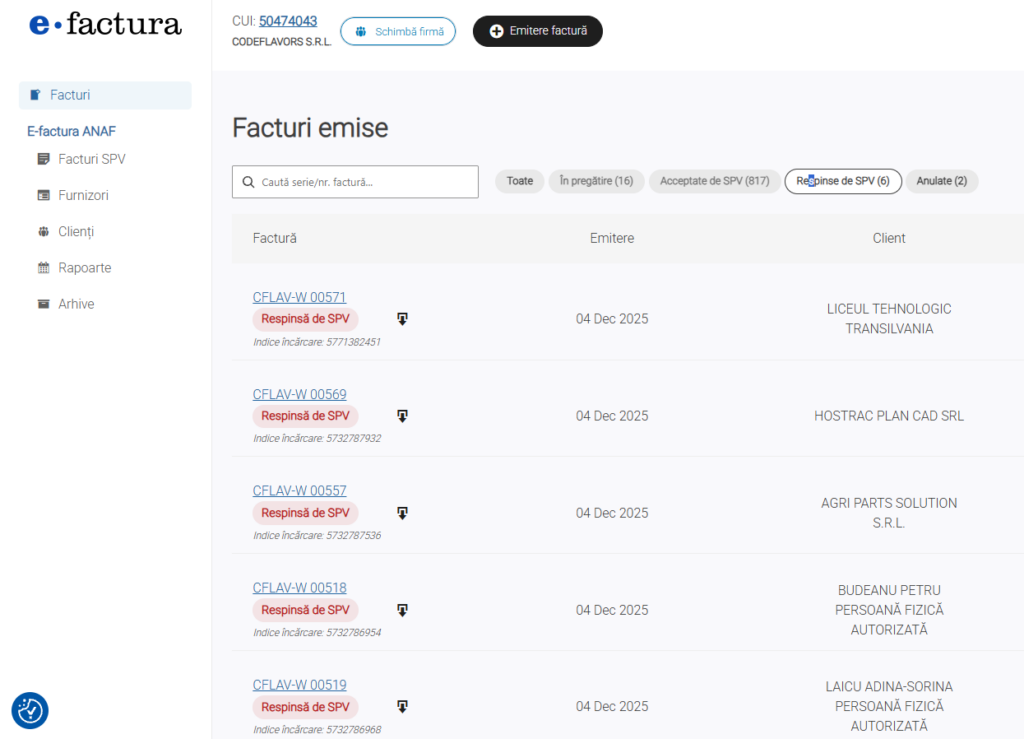Click the download icon beside CFLAV-W 00519
Viewport: 1024px width, 739px height.
point(402,707)
